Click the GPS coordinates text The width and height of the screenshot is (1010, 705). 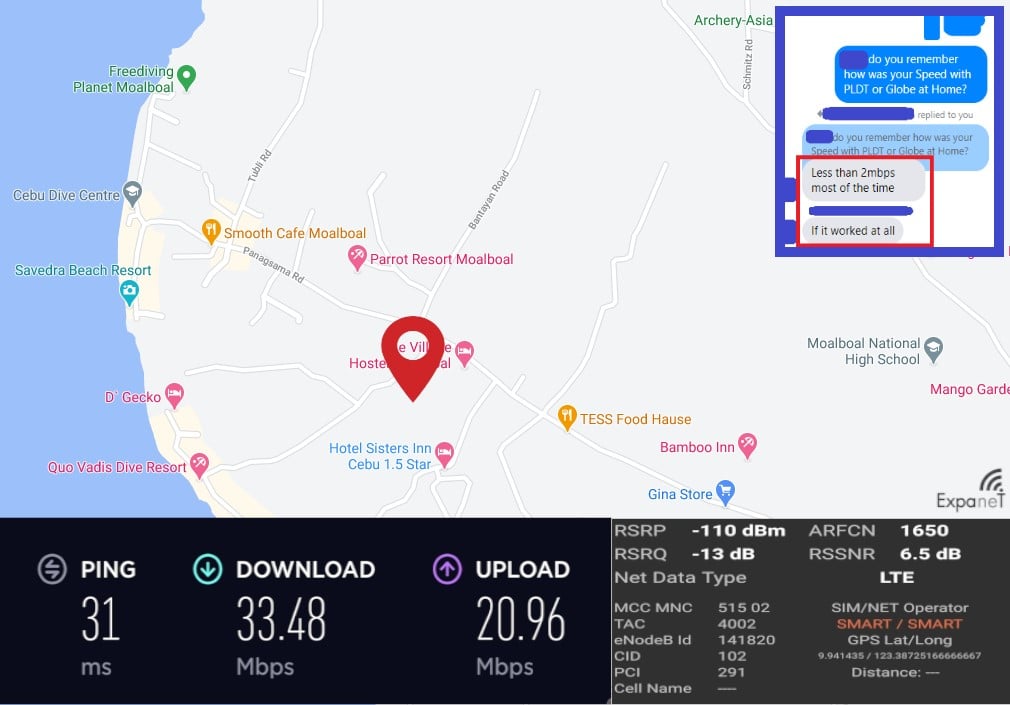point(899,655)
